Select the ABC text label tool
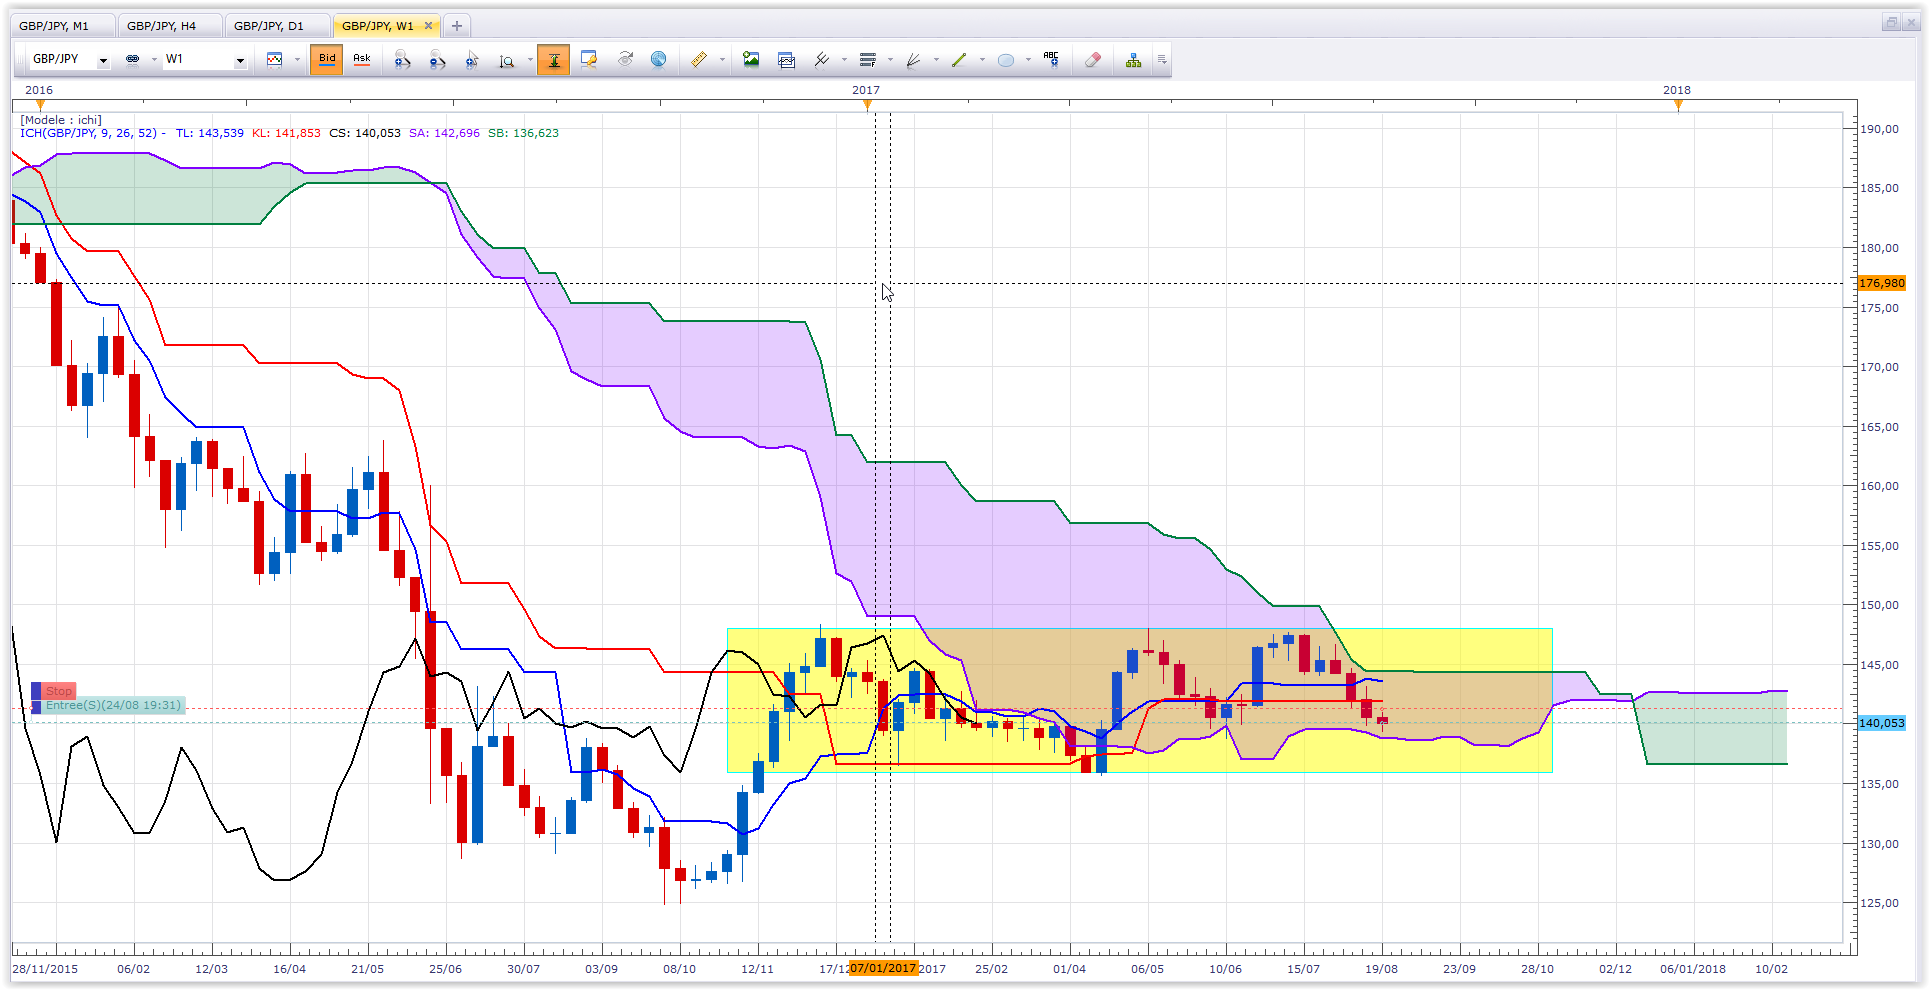 [x=1051, y=60]
